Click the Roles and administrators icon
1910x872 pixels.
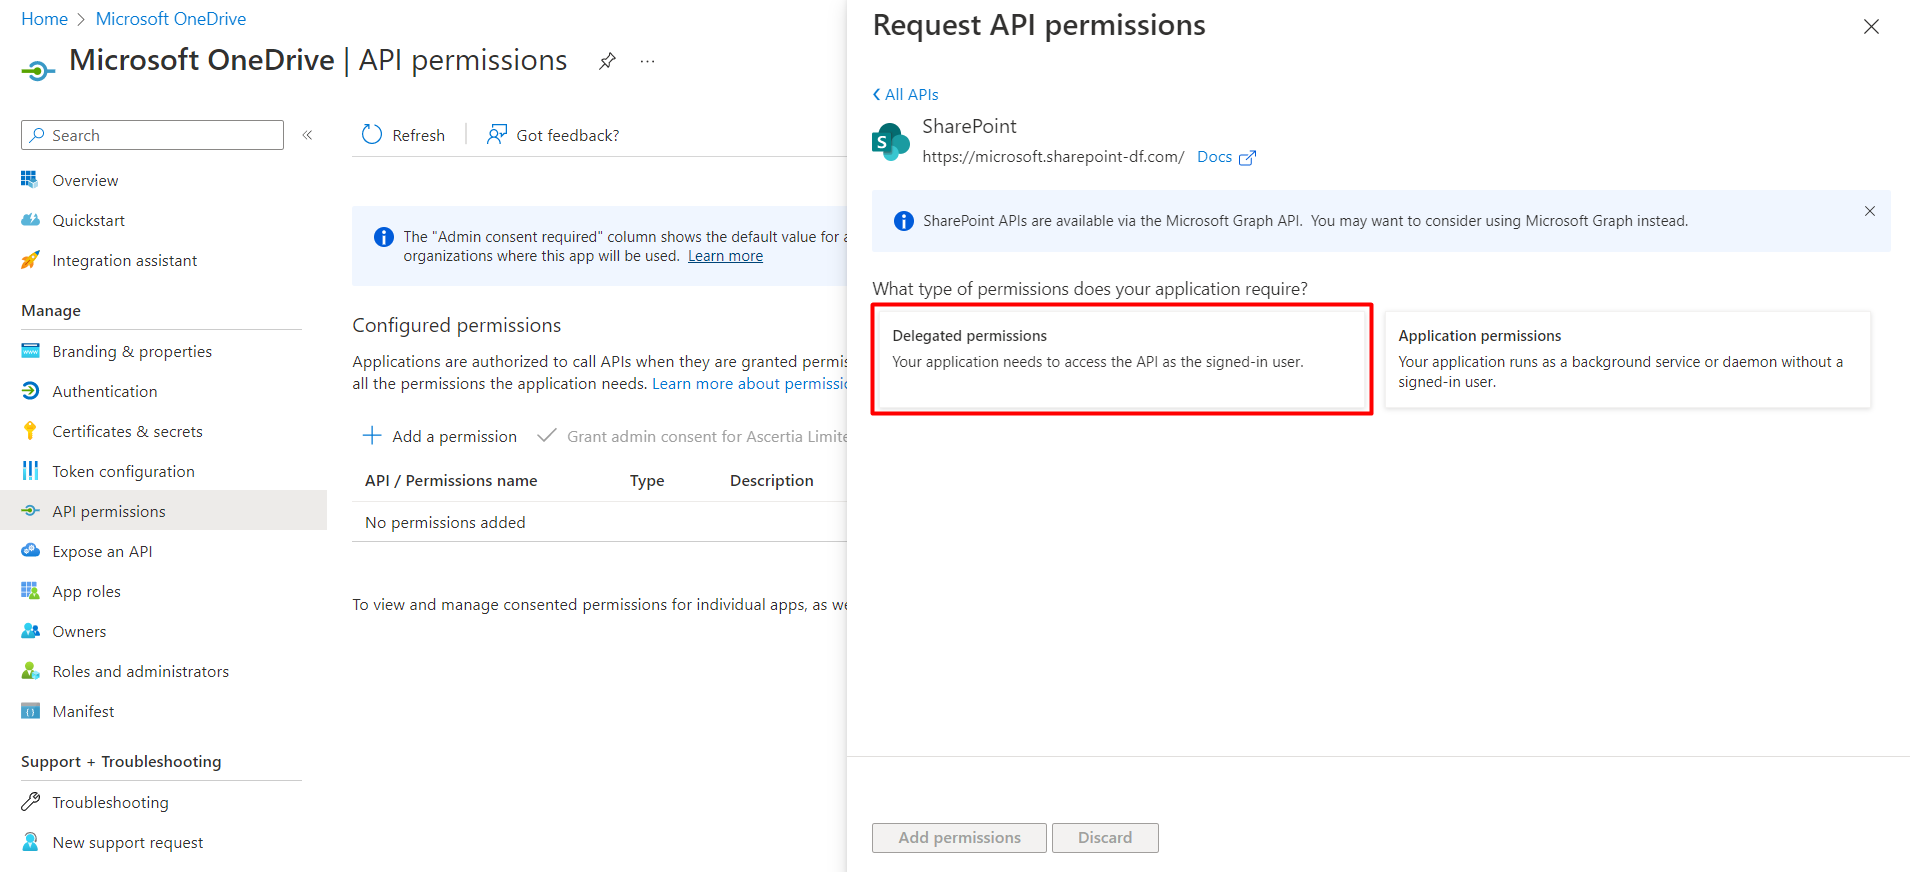point(30,671)
